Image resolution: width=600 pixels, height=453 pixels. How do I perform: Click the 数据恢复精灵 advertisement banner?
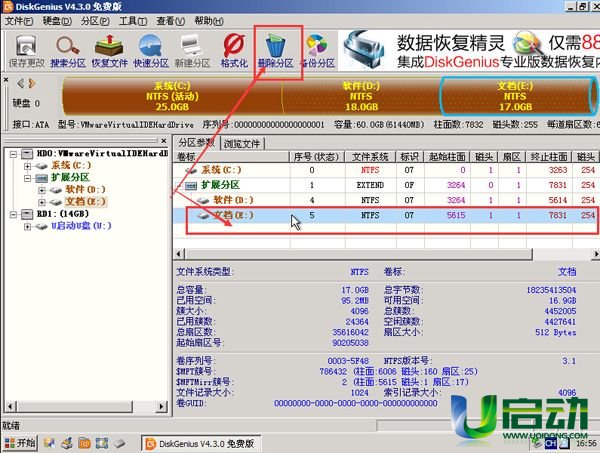pos(469,51)
